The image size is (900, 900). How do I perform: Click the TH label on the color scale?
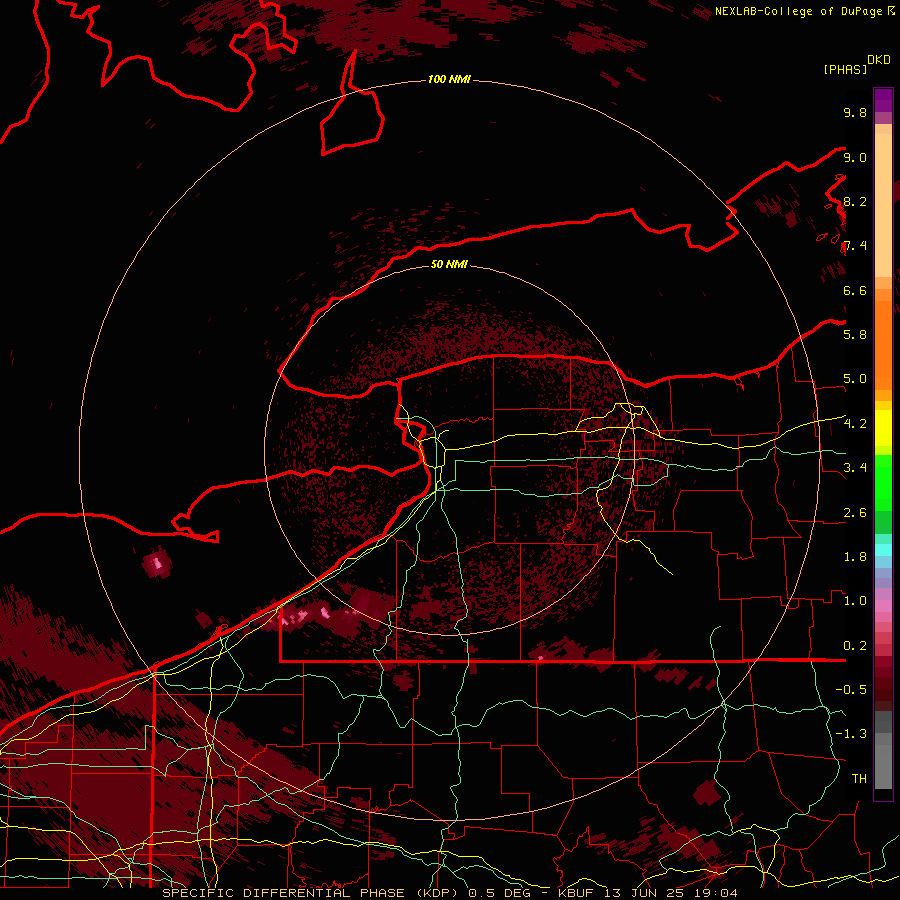point(859,779)
